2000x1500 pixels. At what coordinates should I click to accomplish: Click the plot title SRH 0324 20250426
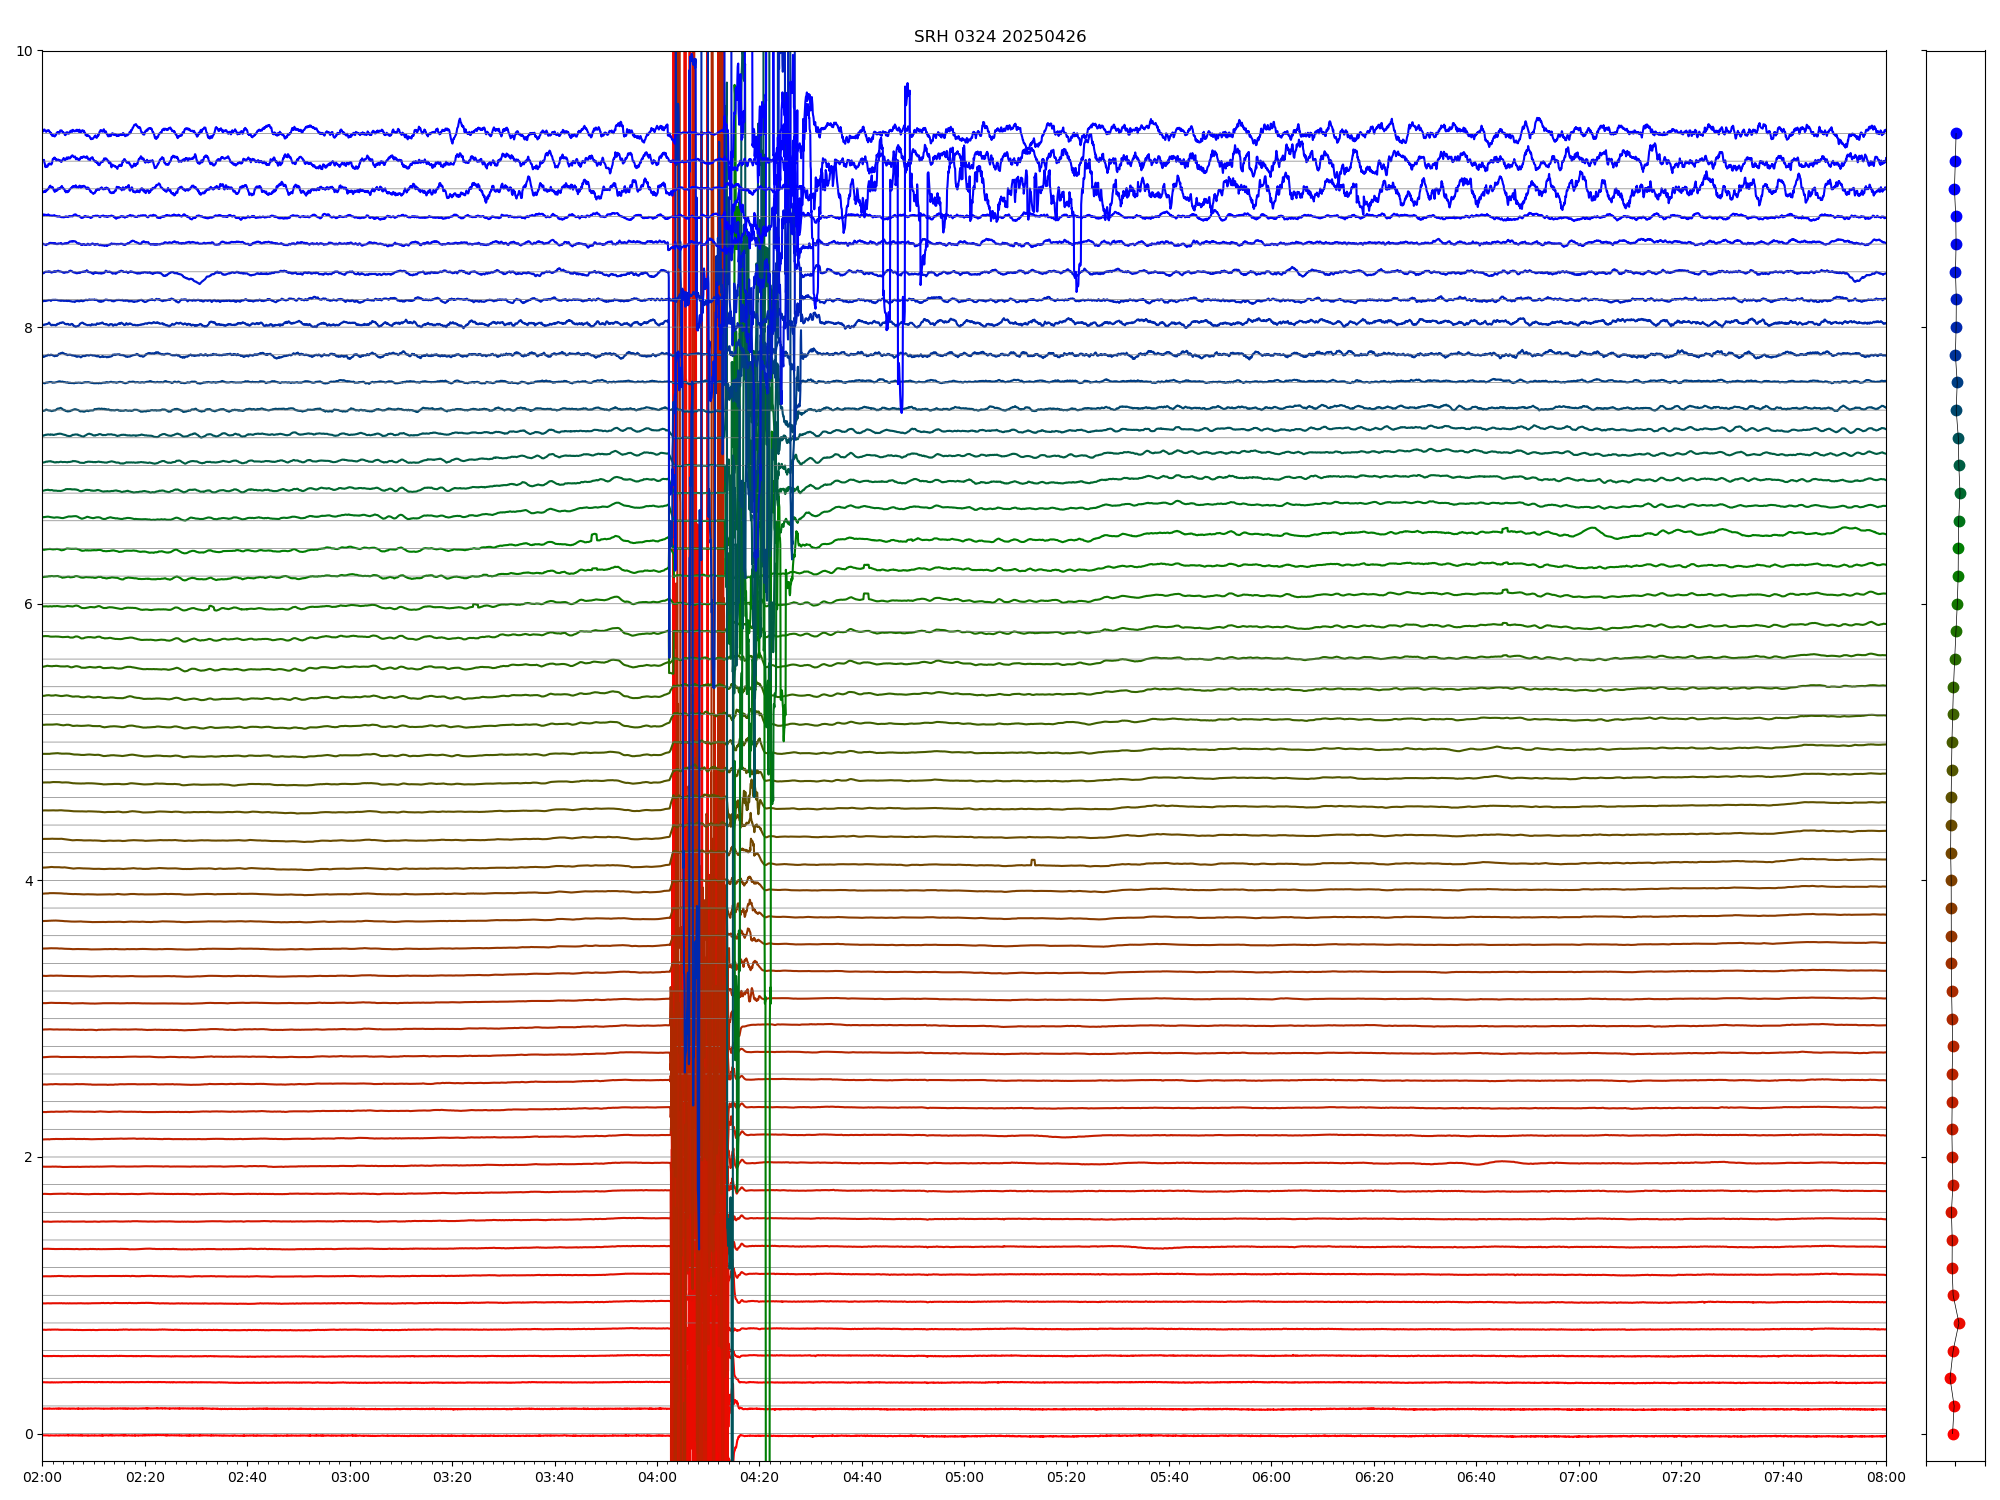click(x=999, y=37)
